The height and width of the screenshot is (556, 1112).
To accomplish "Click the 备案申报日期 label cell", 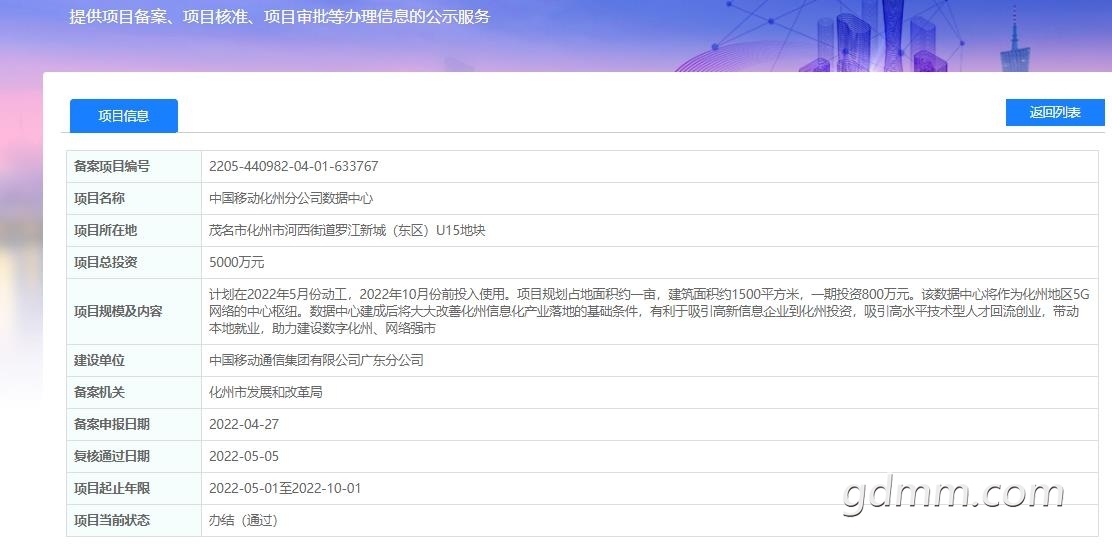I will pyautogui.click(x=134, y=424).
